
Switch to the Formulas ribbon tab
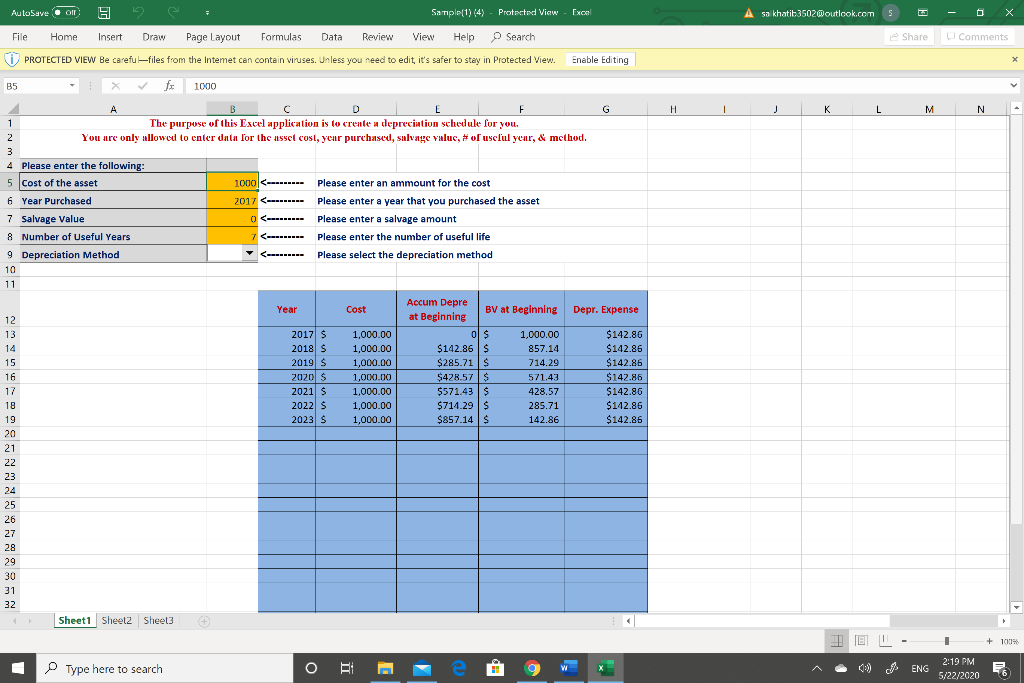click(x=280, y=36)
